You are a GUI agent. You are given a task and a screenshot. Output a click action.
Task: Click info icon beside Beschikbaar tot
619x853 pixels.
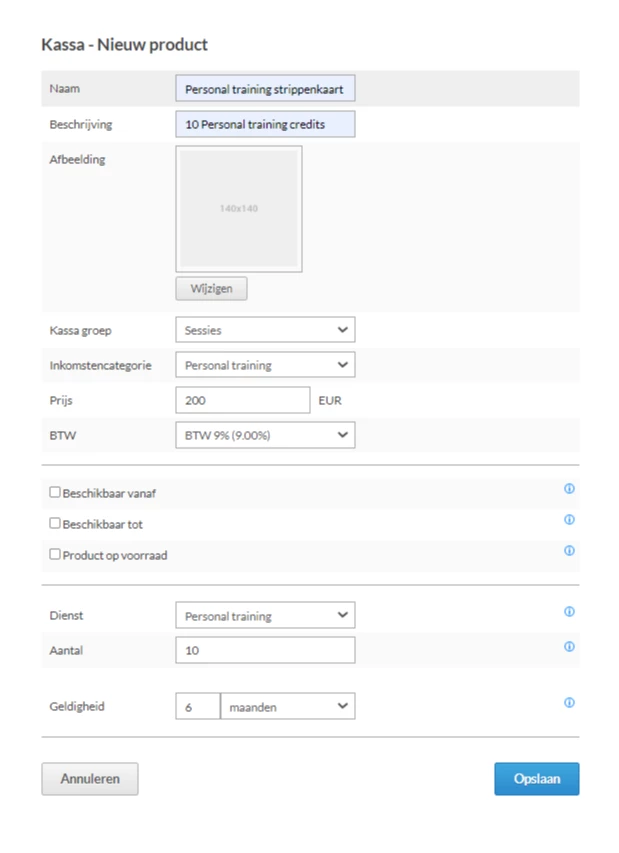(569, 520)
